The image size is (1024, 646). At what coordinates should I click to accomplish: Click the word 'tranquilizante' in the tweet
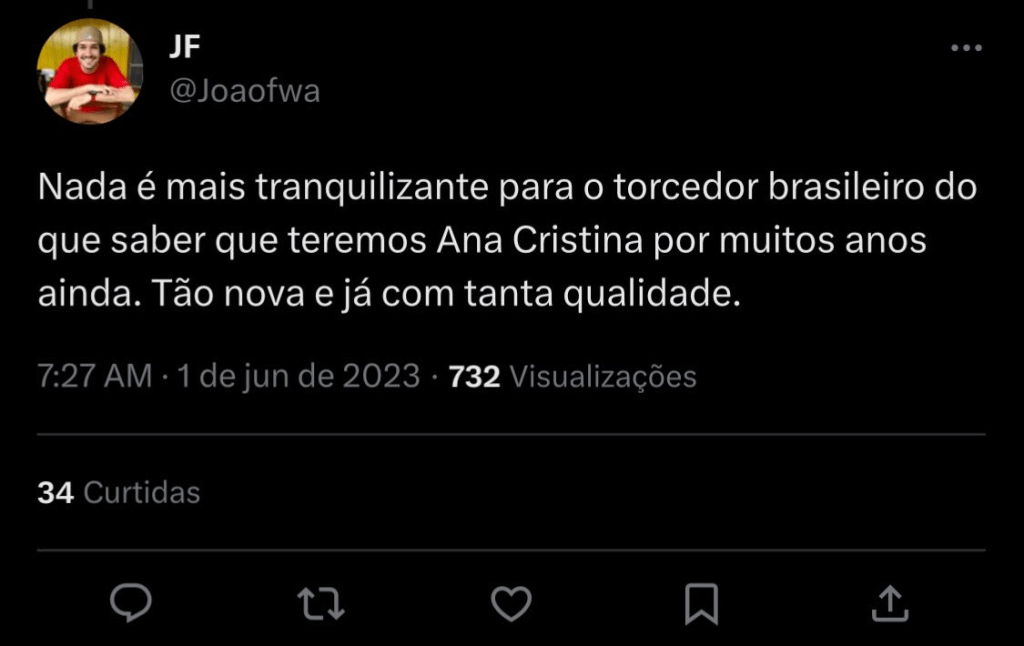(375, 189)
